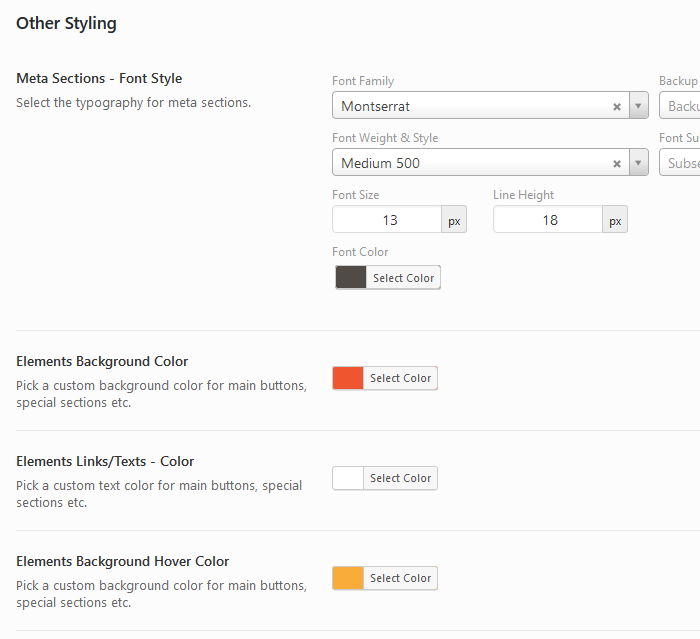Click the Medium 500 font weight field

coord(470,163)
